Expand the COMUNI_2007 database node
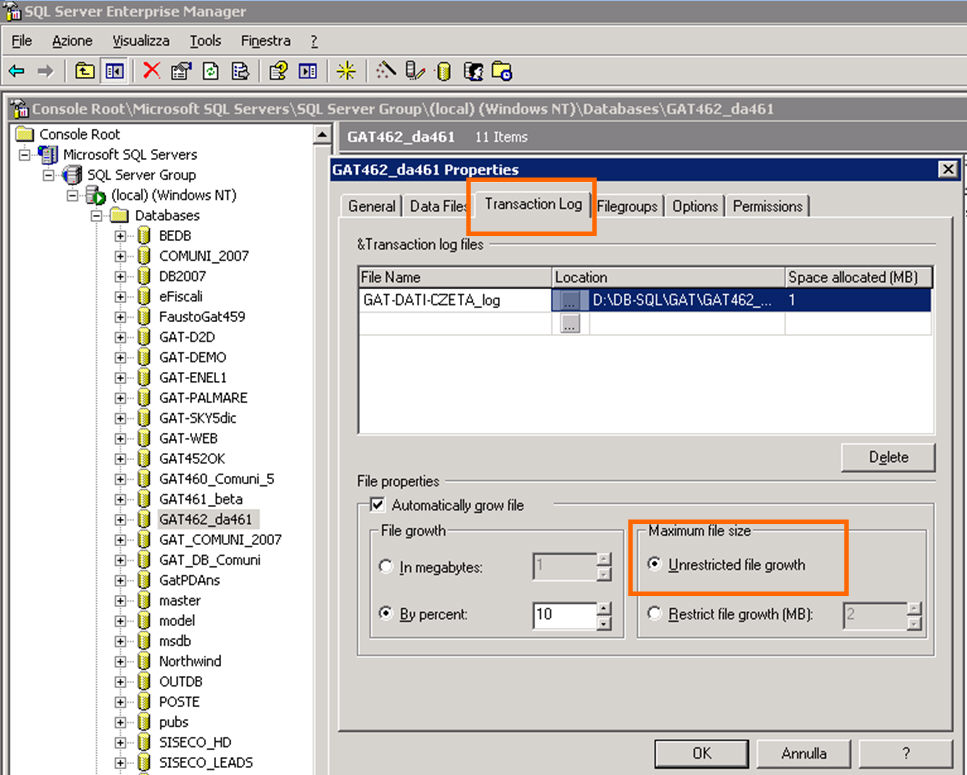This screenshot has width=967, height=775. click(120, 256)
